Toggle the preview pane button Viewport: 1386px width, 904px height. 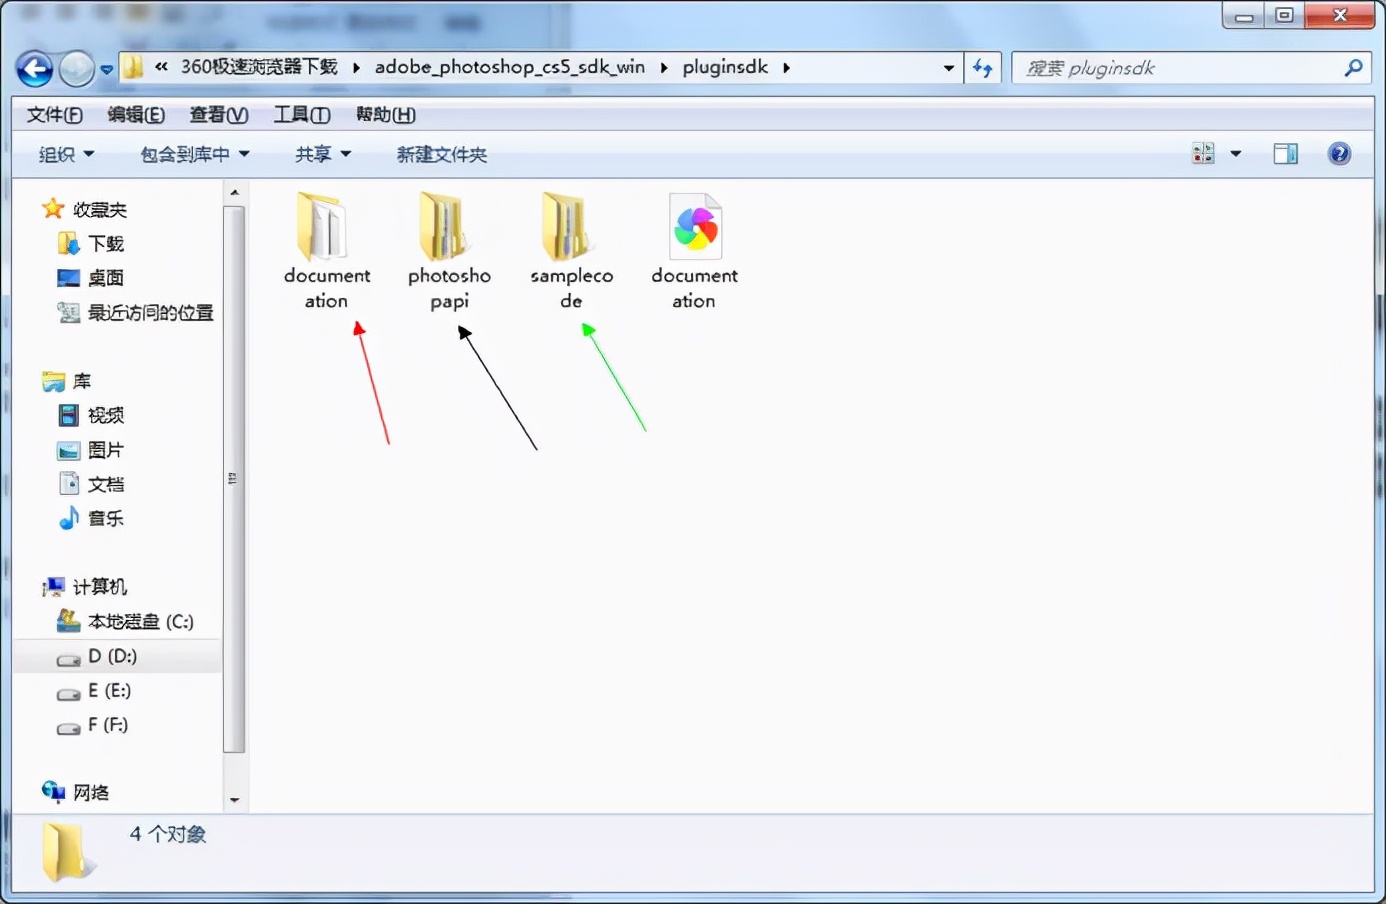click(1286, 154)
